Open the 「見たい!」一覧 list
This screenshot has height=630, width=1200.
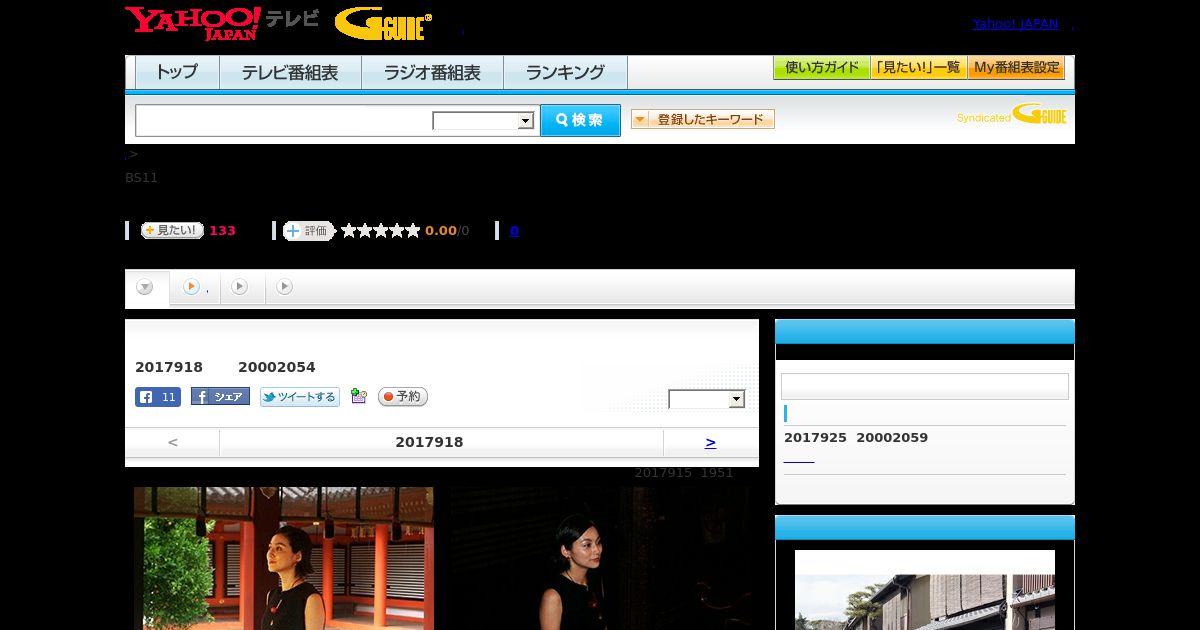(919, 68)
